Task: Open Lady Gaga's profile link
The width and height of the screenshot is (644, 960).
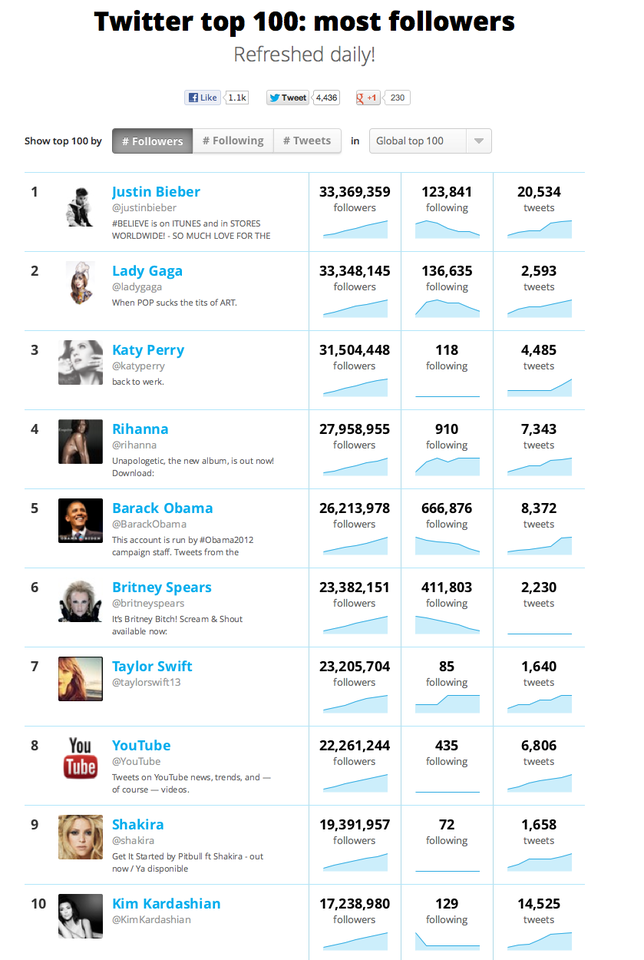Action: click(147, 271)
